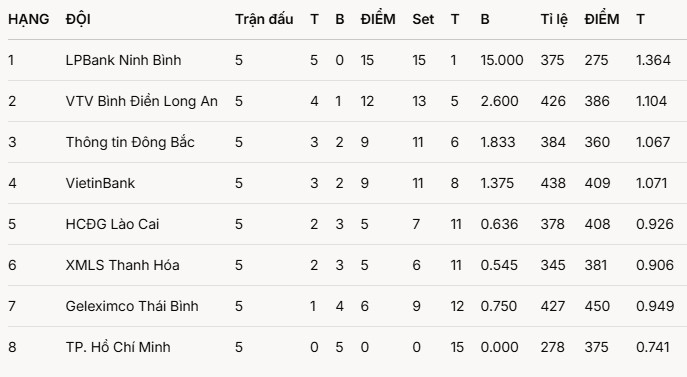
Task: Open the HCĐG Lào Cai team entry
Action: 112,224
